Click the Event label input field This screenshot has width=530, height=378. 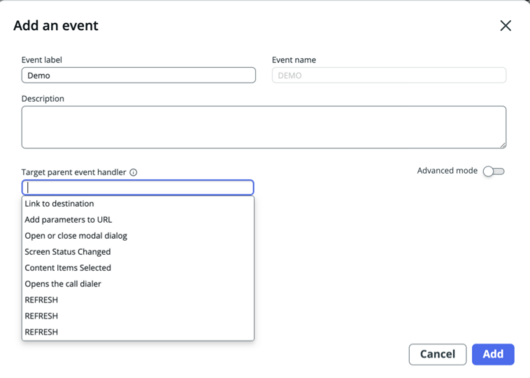[x=138, y=75]
